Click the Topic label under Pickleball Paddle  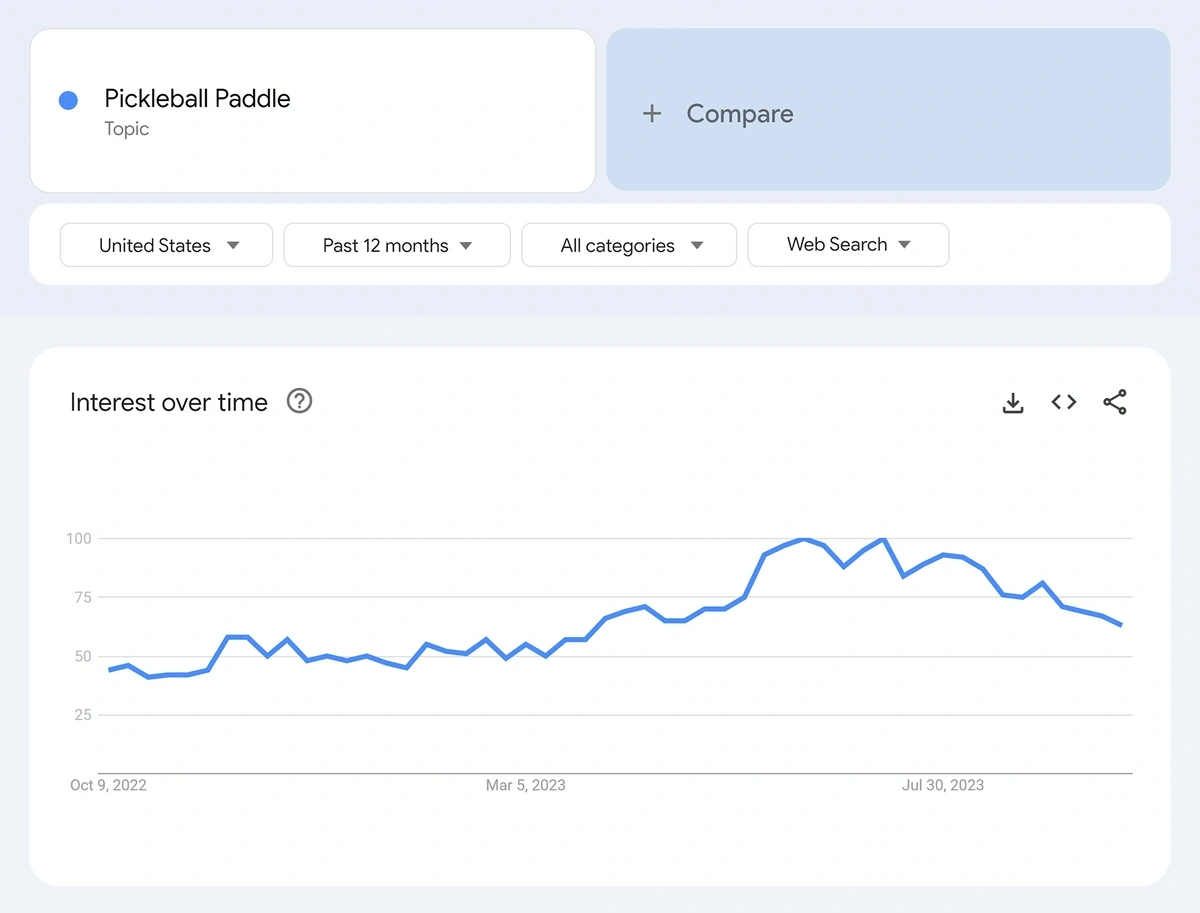(x=127, y=129)
